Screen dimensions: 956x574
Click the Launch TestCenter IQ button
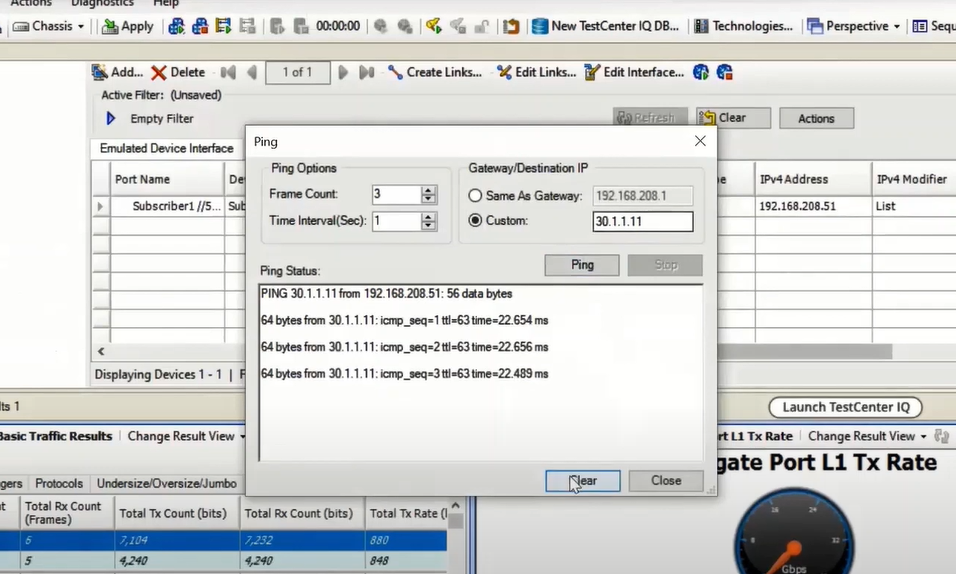846,407
